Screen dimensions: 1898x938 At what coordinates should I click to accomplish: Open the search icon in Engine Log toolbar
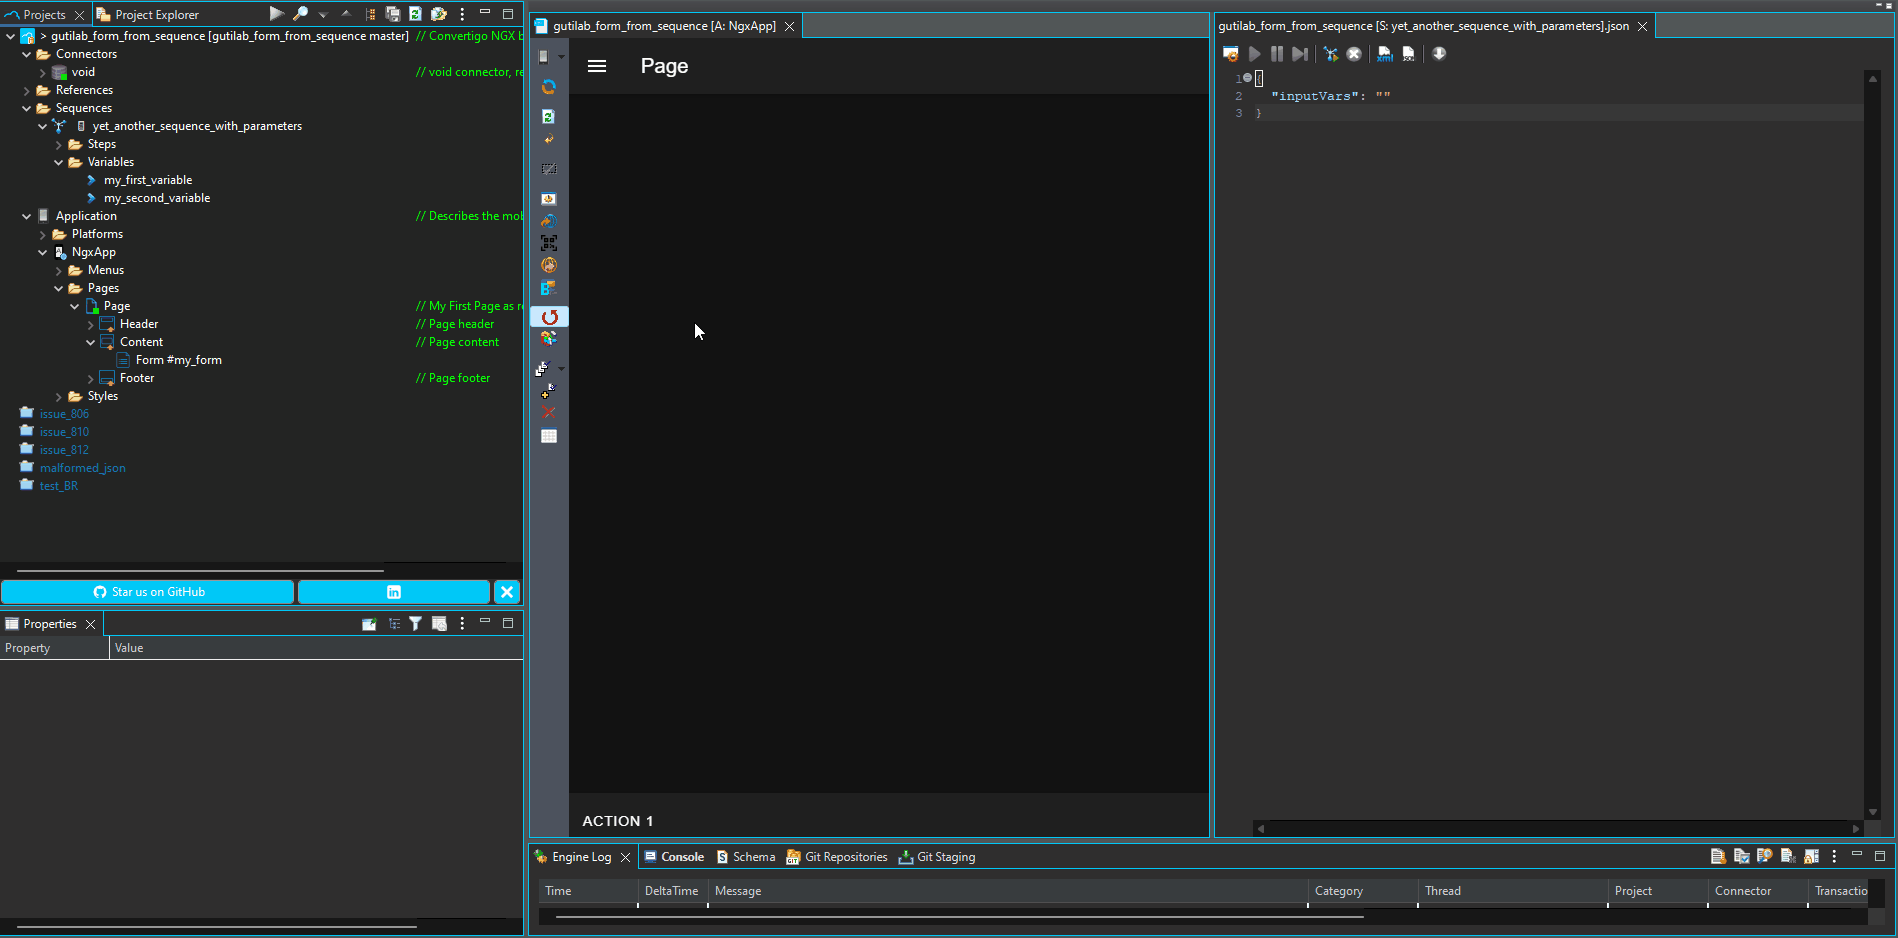click(1765, 857)
